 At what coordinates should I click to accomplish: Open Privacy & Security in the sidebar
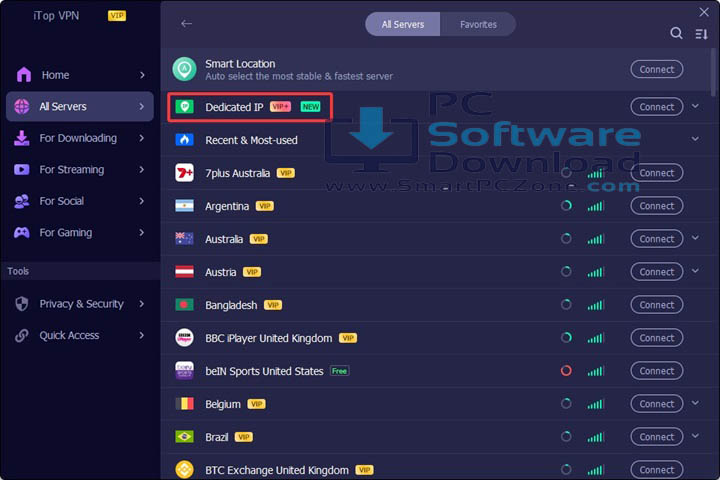(x=79, y=304)
